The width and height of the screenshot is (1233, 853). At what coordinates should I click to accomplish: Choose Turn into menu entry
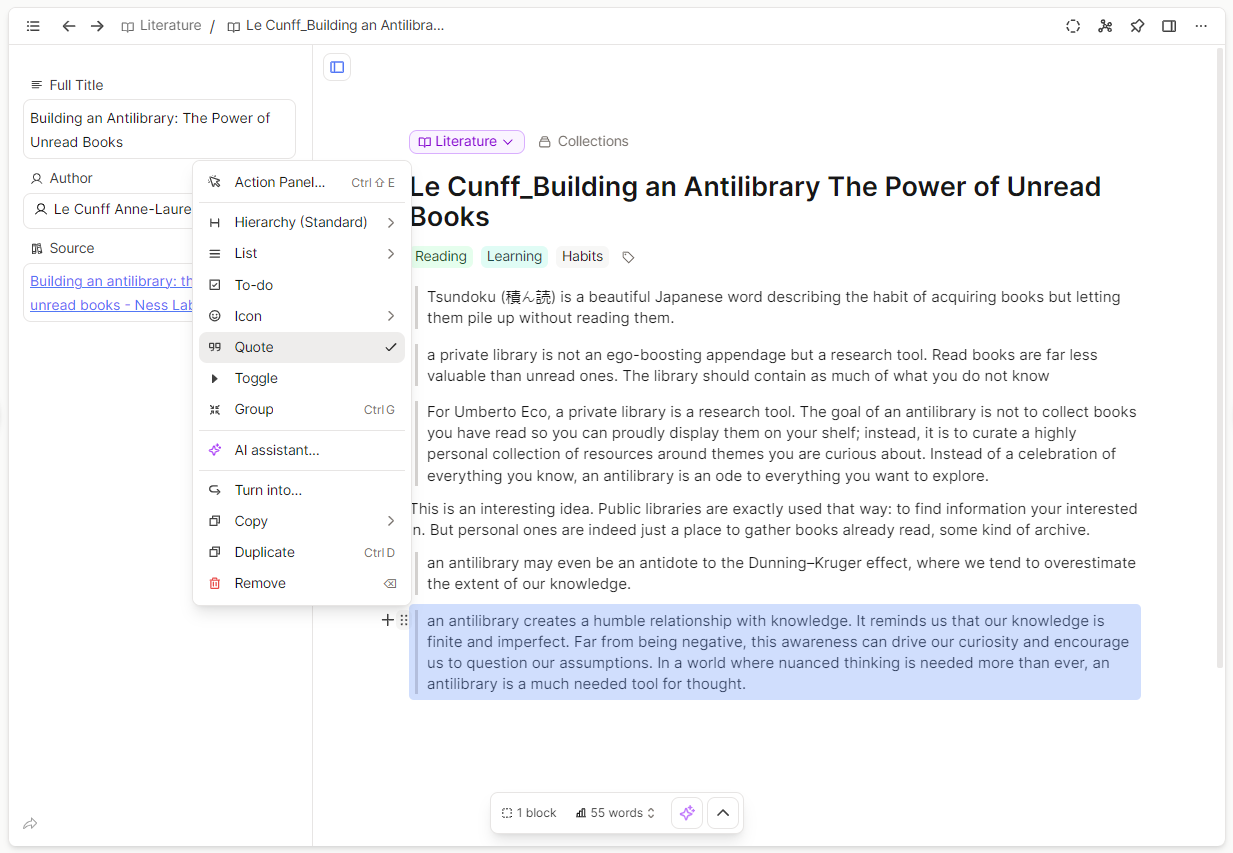(302, 490)
